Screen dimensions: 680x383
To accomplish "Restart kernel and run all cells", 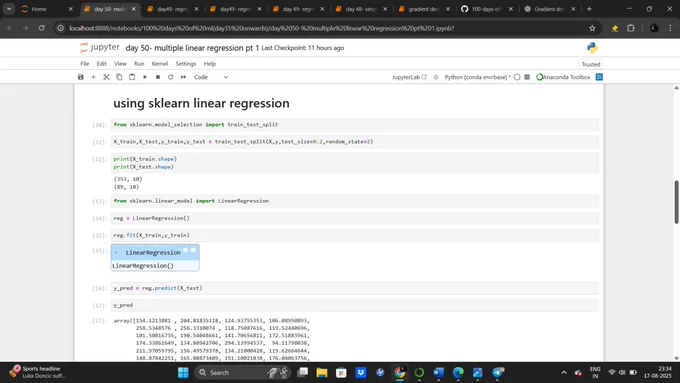I will click(x=183, y=77).
